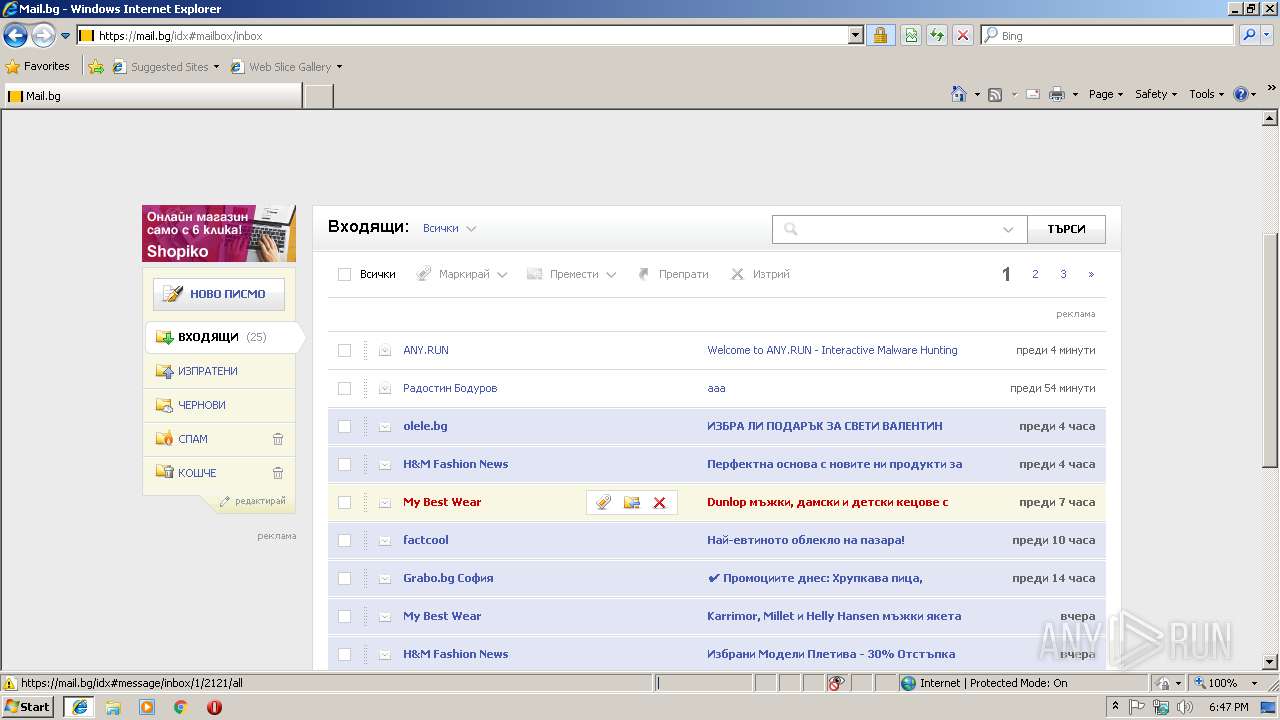Image resolution: width=1280 pixels, height=720 pixels.
Task: Open the ВХОДЯЩИ inbox folder
Action: tap(220, 337)
